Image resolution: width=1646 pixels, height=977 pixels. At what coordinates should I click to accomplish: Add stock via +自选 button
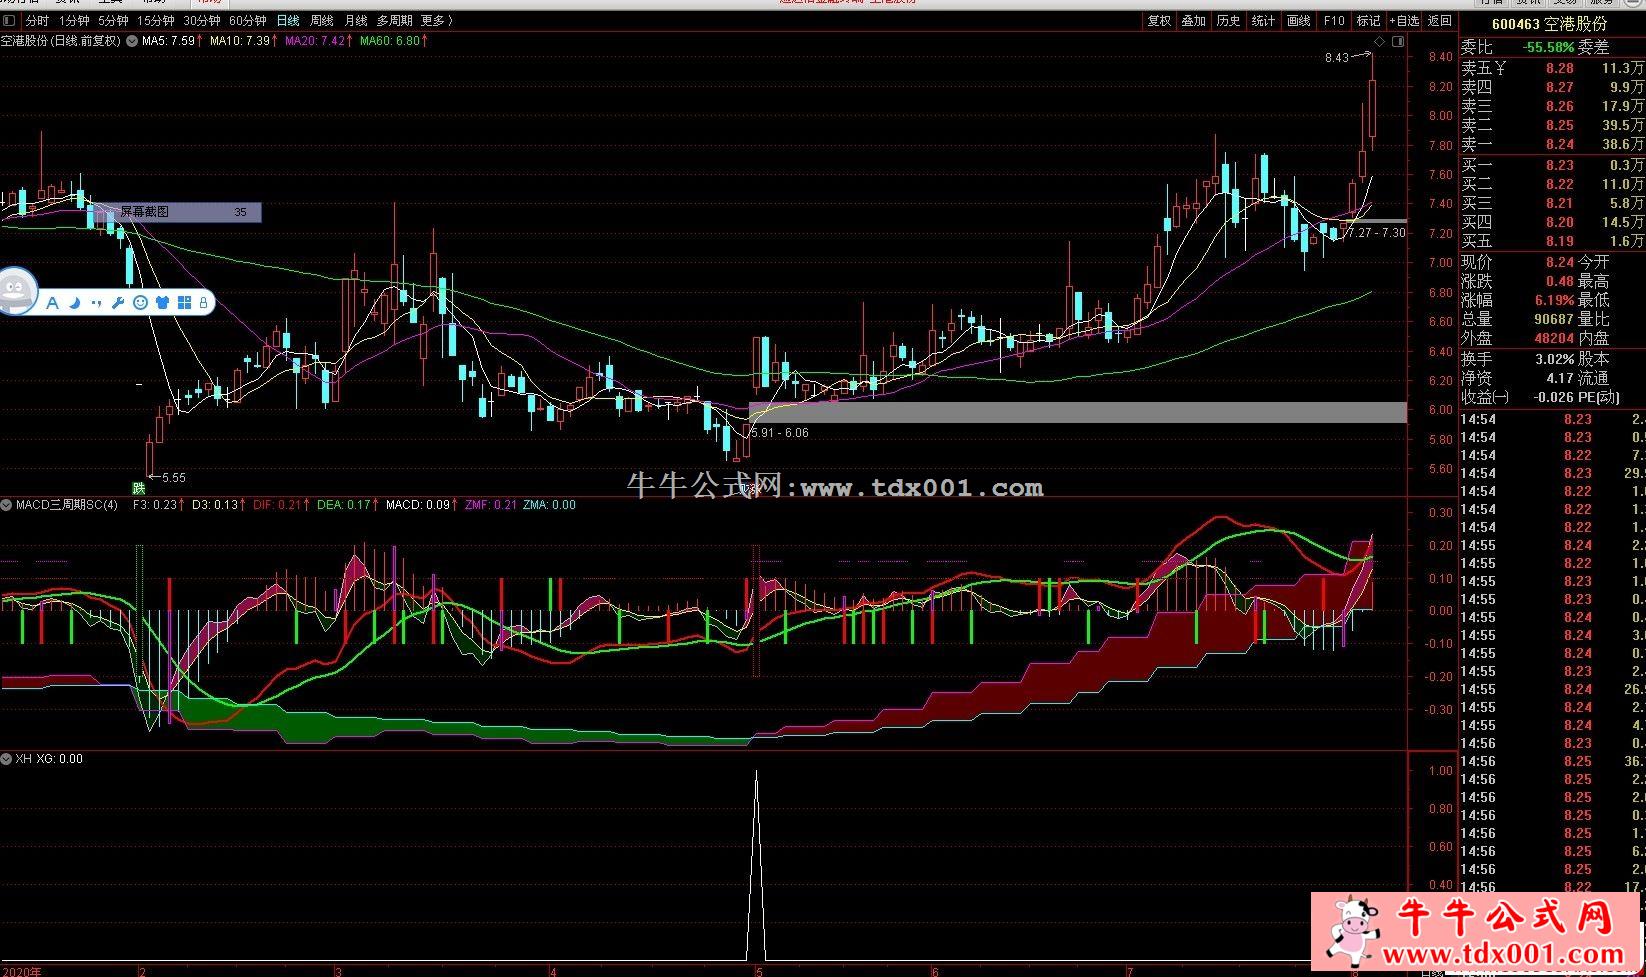click(1404, 20)
